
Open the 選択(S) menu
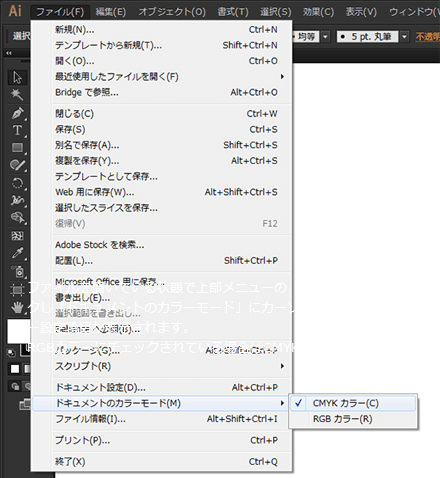[275, 12]
